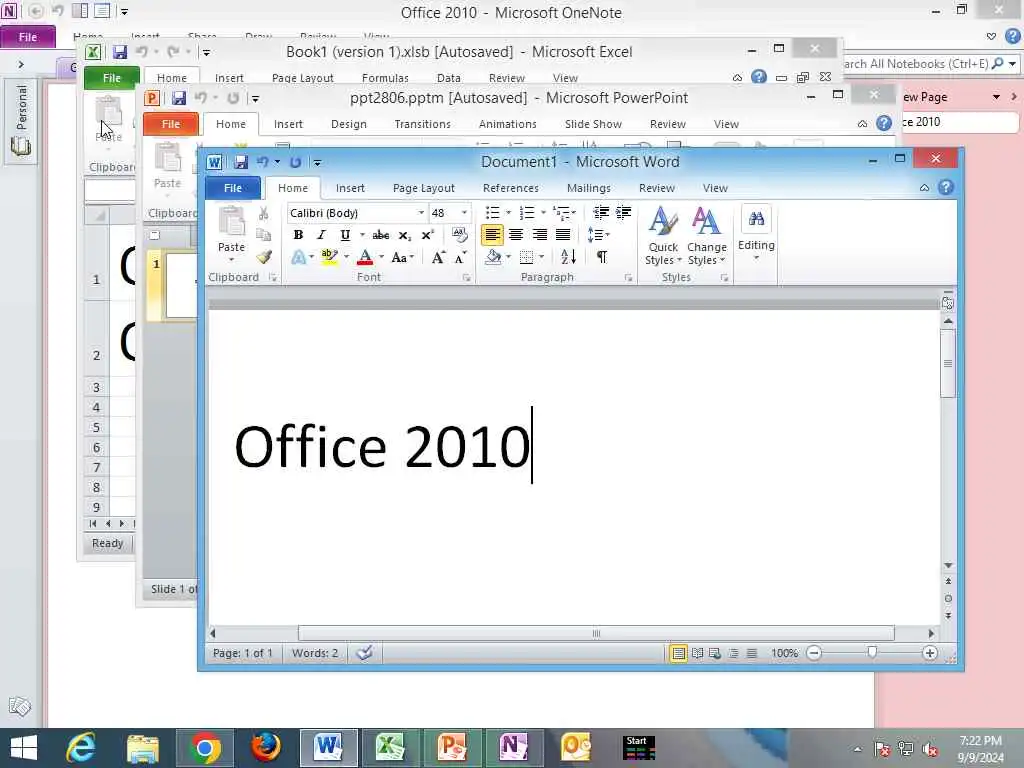Click Paste button in Word Clipboard group
1024x768 pixels.
click(231, 234)
